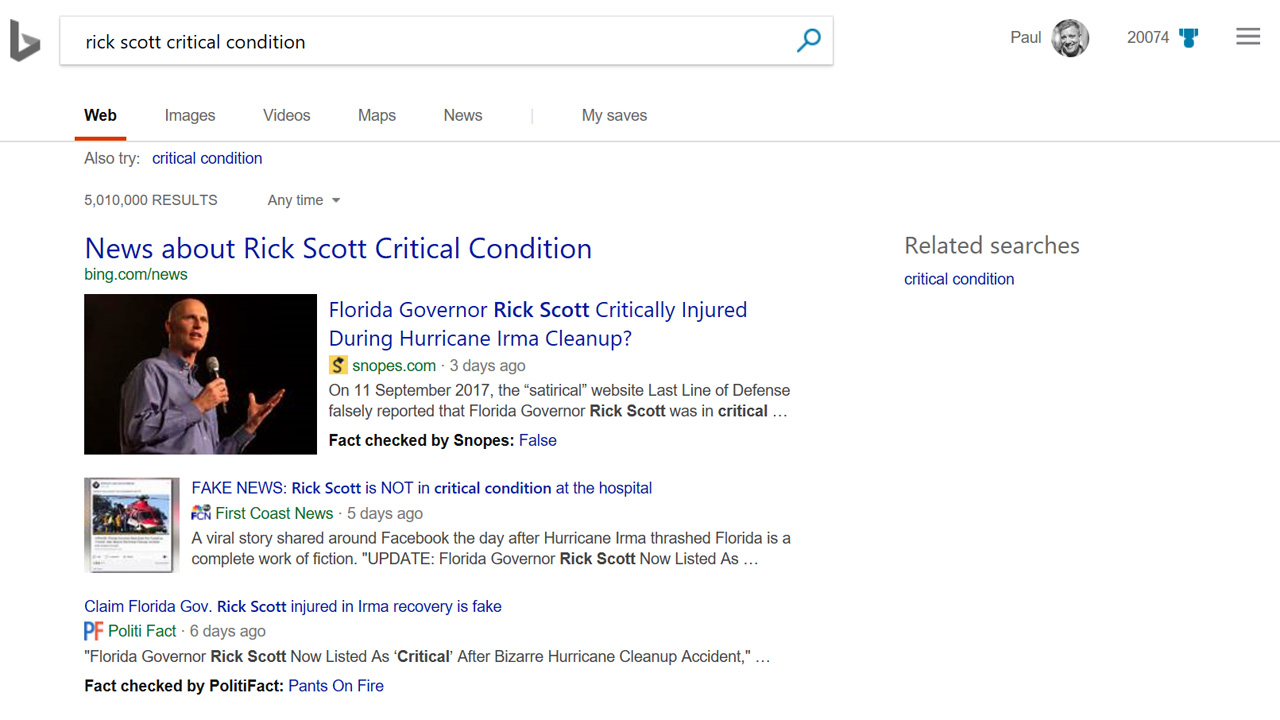The image size is (1280, 720).
Task: Switch to the Images tab
Action: click(189, 115)
